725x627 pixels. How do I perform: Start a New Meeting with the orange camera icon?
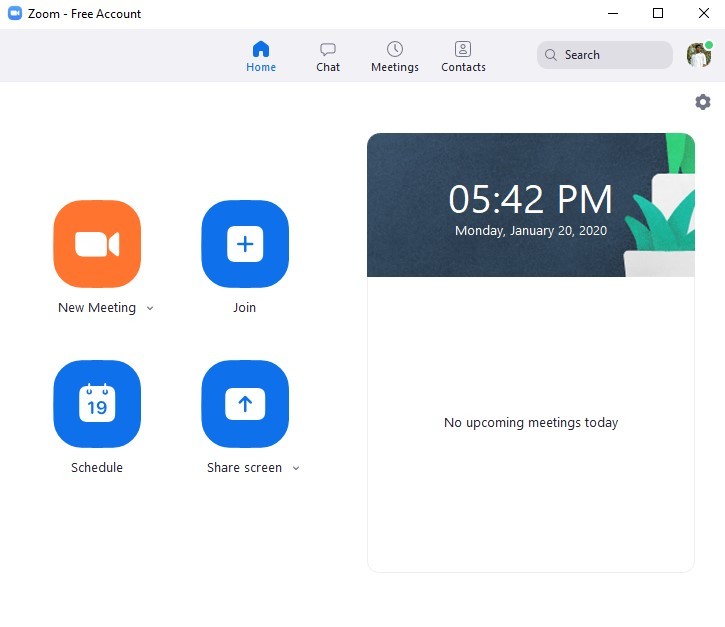97,244
